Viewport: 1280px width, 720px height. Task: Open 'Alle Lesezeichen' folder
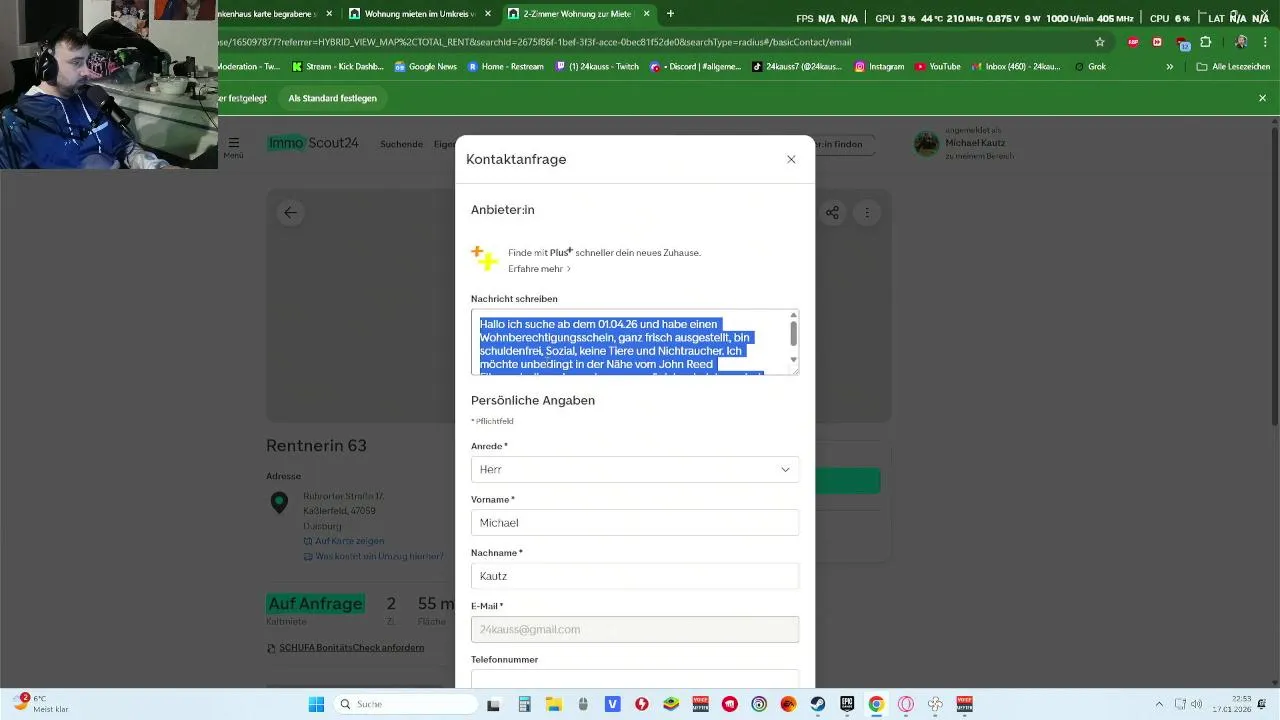(1231, 67)
